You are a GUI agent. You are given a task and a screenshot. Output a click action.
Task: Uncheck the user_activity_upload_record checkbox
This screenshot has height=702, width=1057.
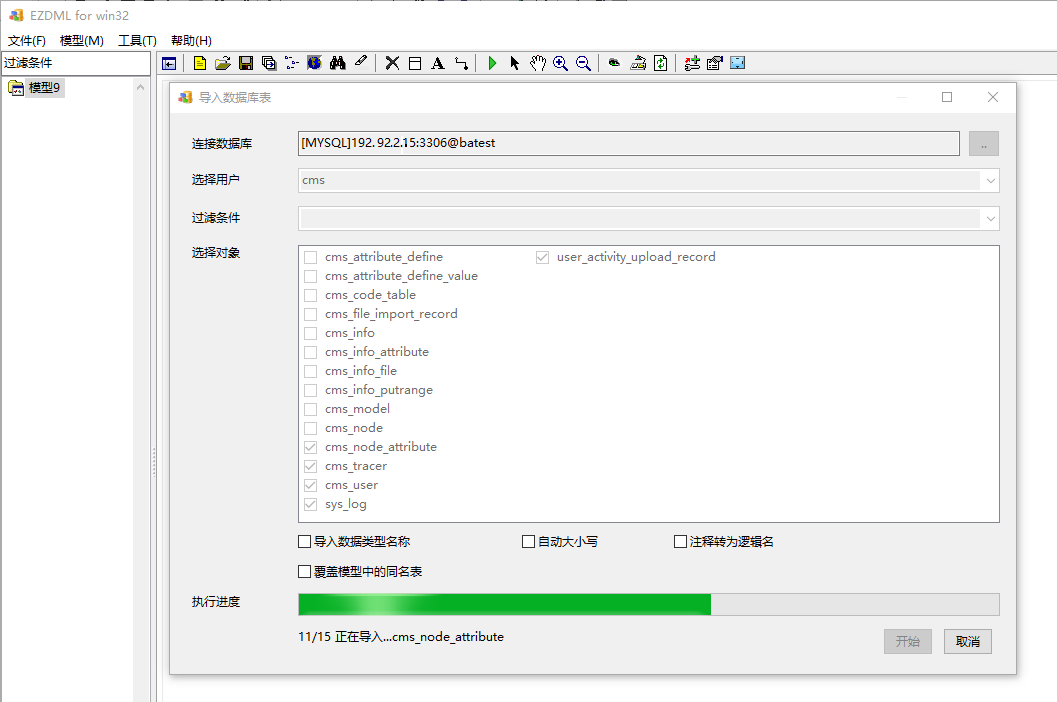(x=542, y=257)
